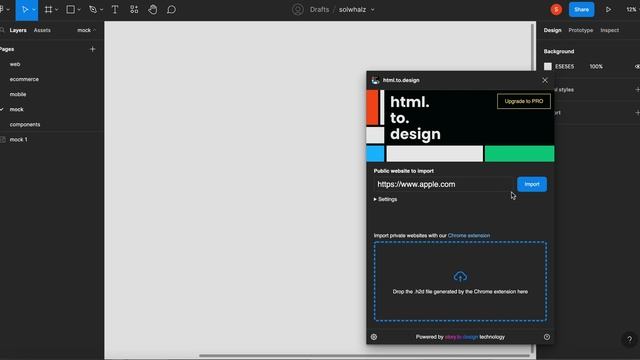Add a new page with plus icon
The image size is (640, 360).
pos(92,49)
